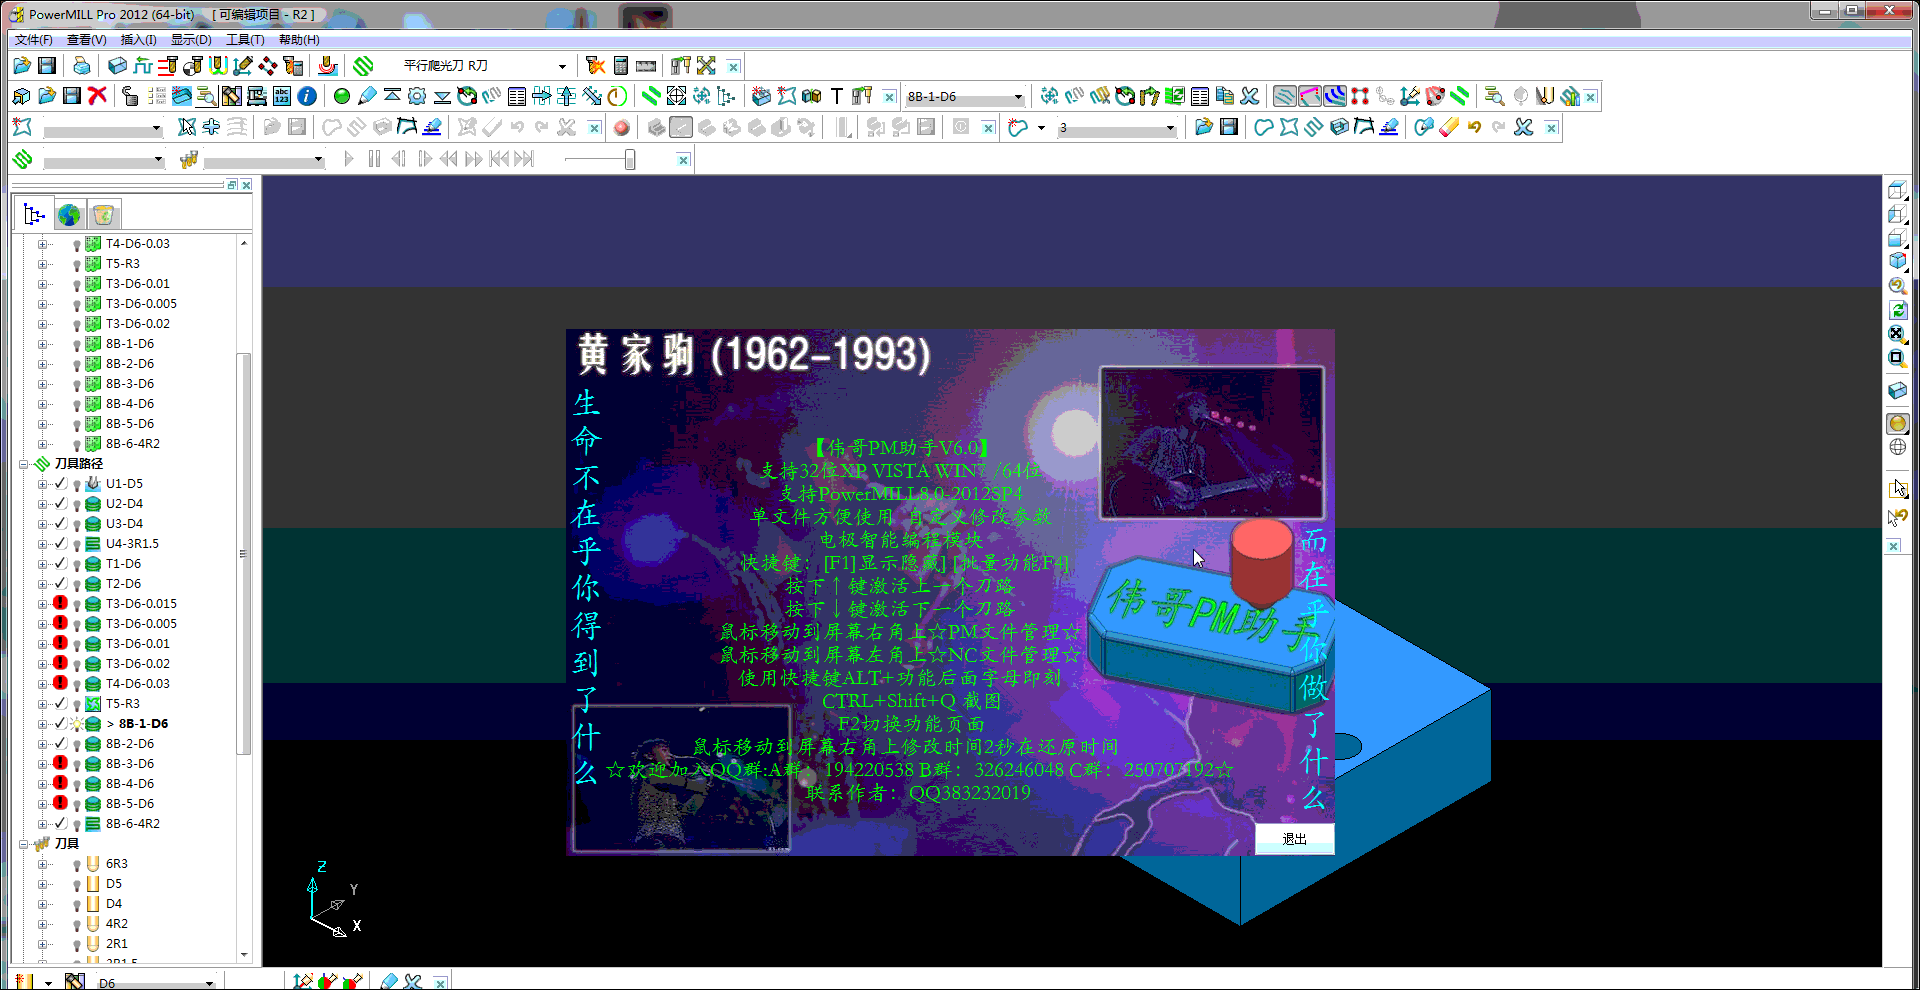Toggle checkbox for toolpath T1-D6
1920x990 pixels.
click(60, 564)
